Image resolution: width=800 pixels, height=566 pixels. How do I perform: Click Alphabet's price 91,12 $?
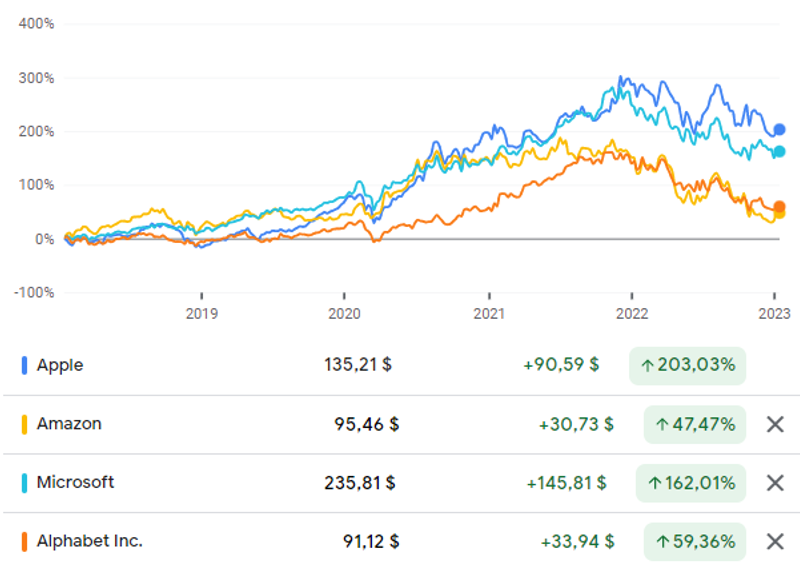[371, 542]
